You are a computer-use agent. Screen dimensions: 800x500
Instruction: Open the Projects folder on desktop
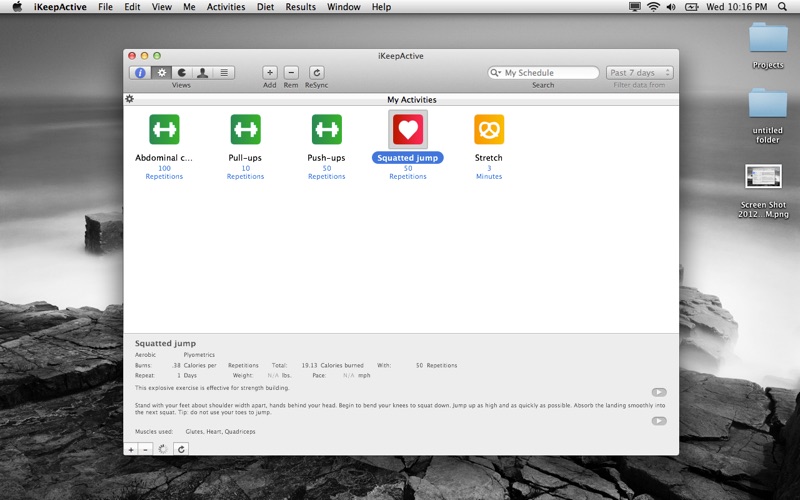767,40
